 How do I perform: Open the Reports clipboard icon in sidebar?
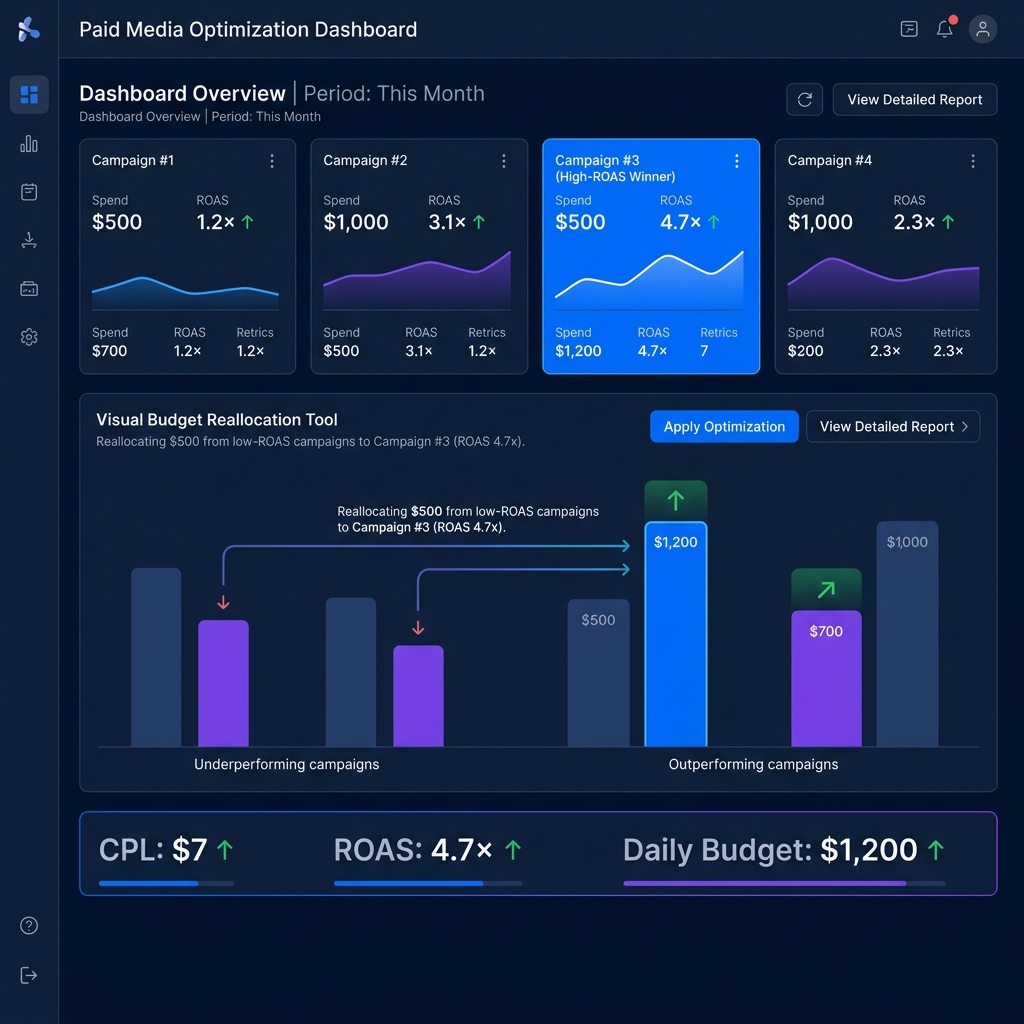point(28,191)
